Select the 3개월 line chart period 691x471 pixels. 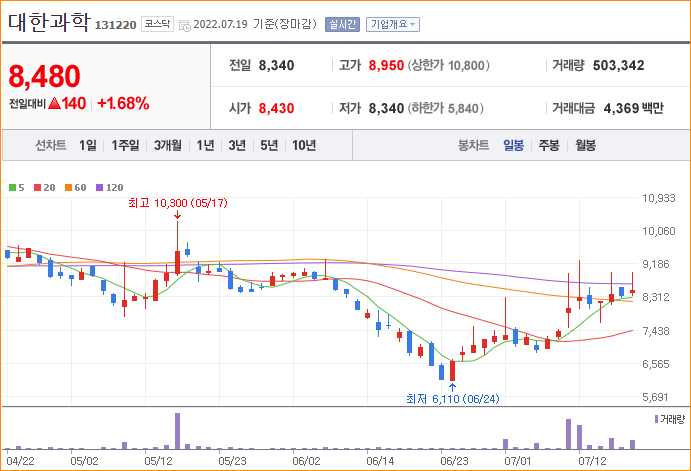[167, 145]
